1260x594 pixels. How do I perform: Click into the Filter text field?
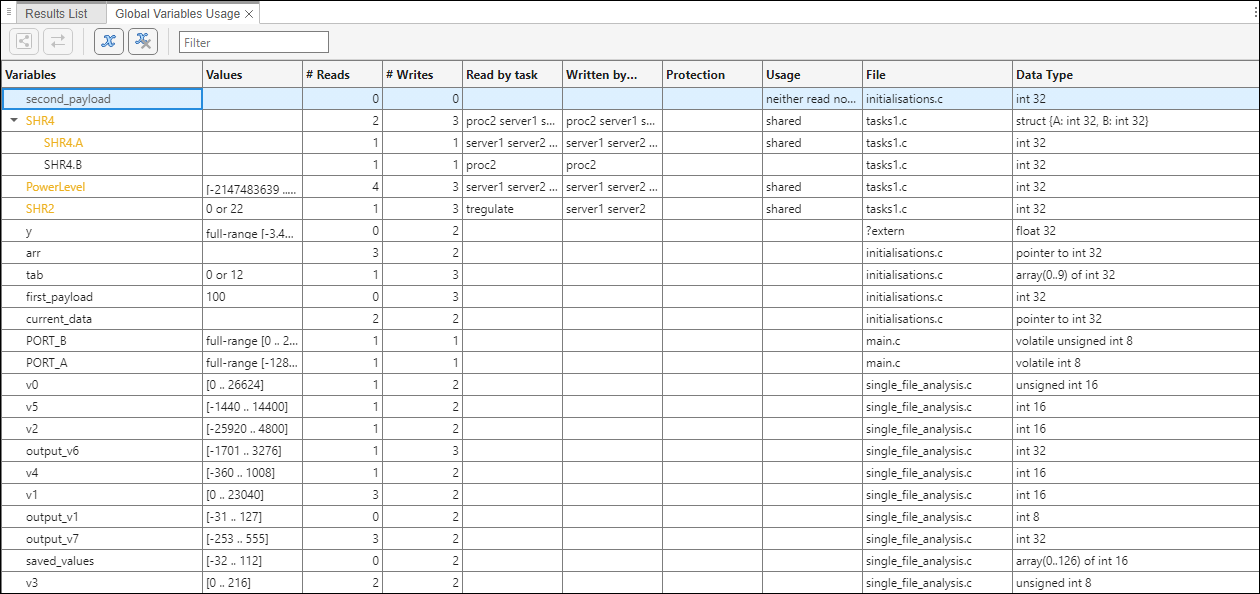(254, 42)
